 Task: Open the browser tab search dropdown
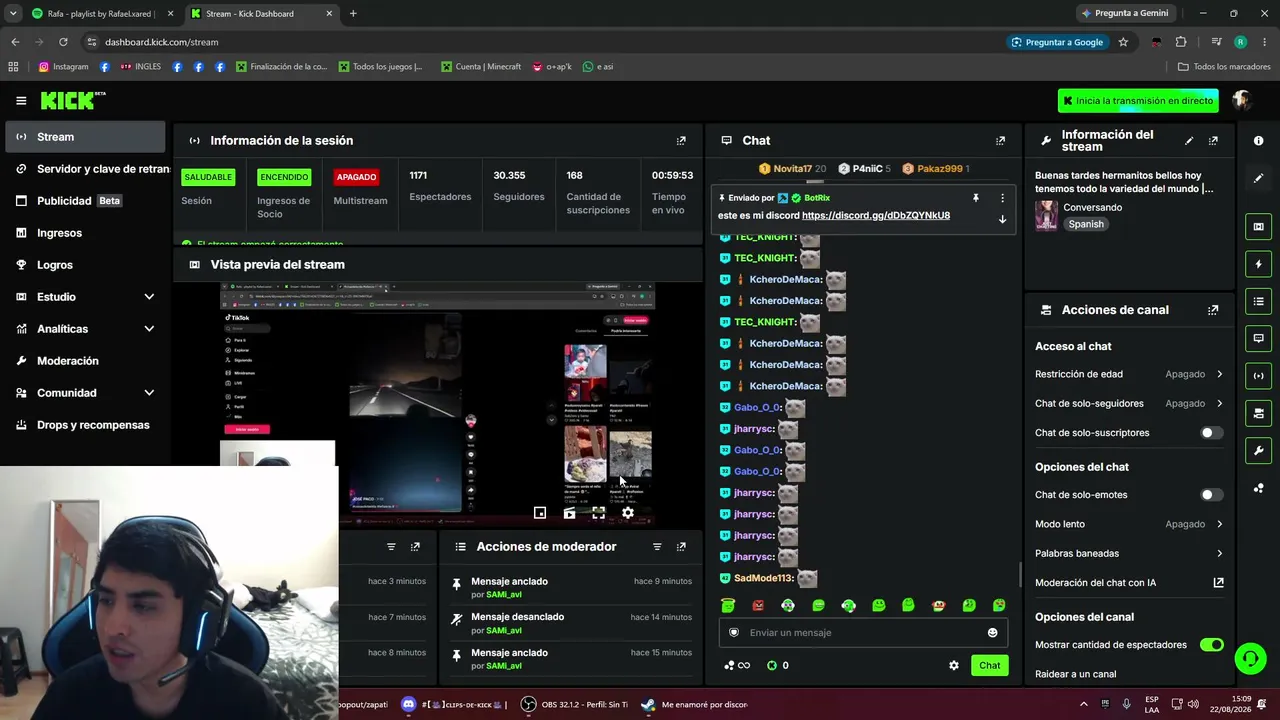[x=13, y=13]
